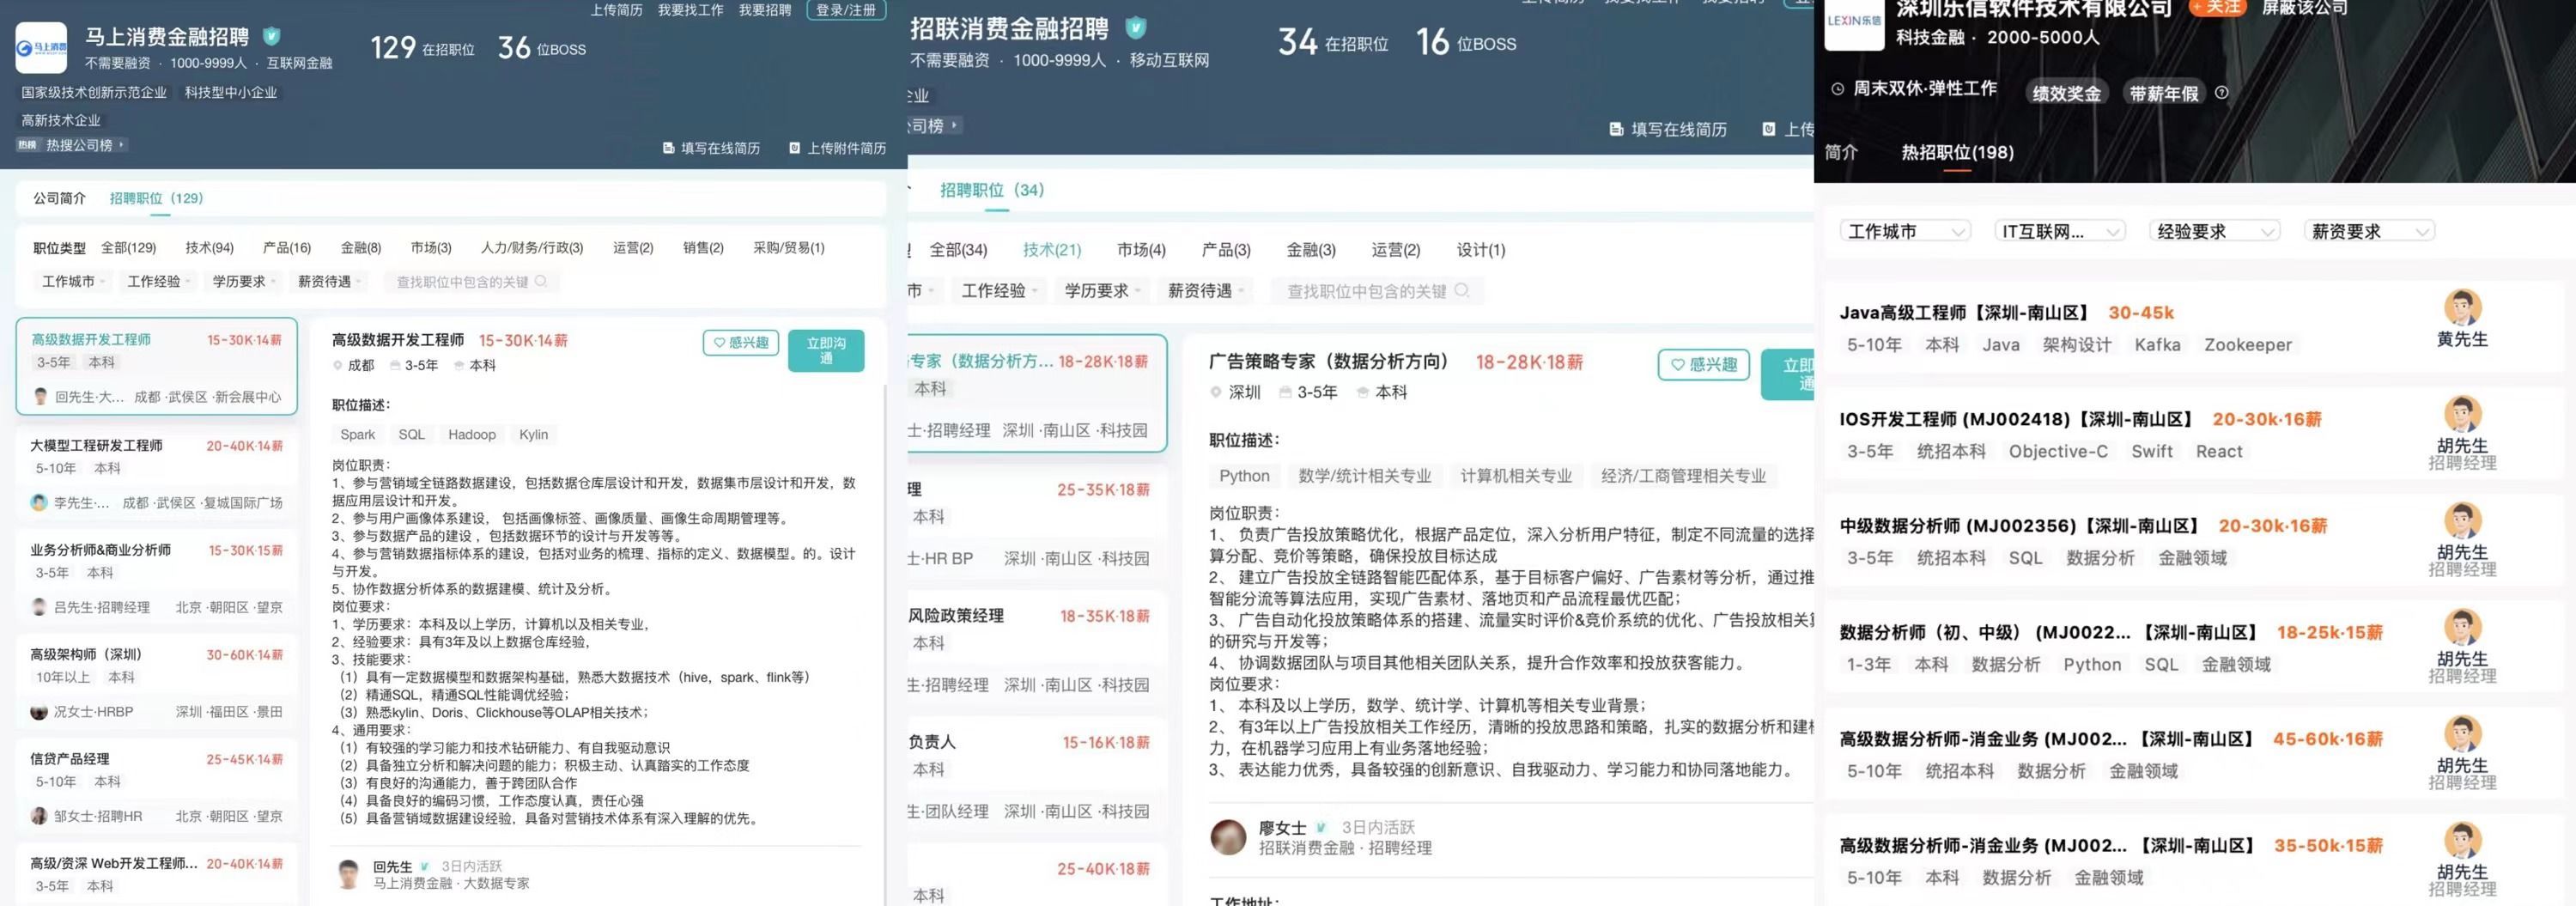This screenshot has height=906, width=2576.
Task: Open the 学历要求 filter dropdown
Action: tap(242, 281)
